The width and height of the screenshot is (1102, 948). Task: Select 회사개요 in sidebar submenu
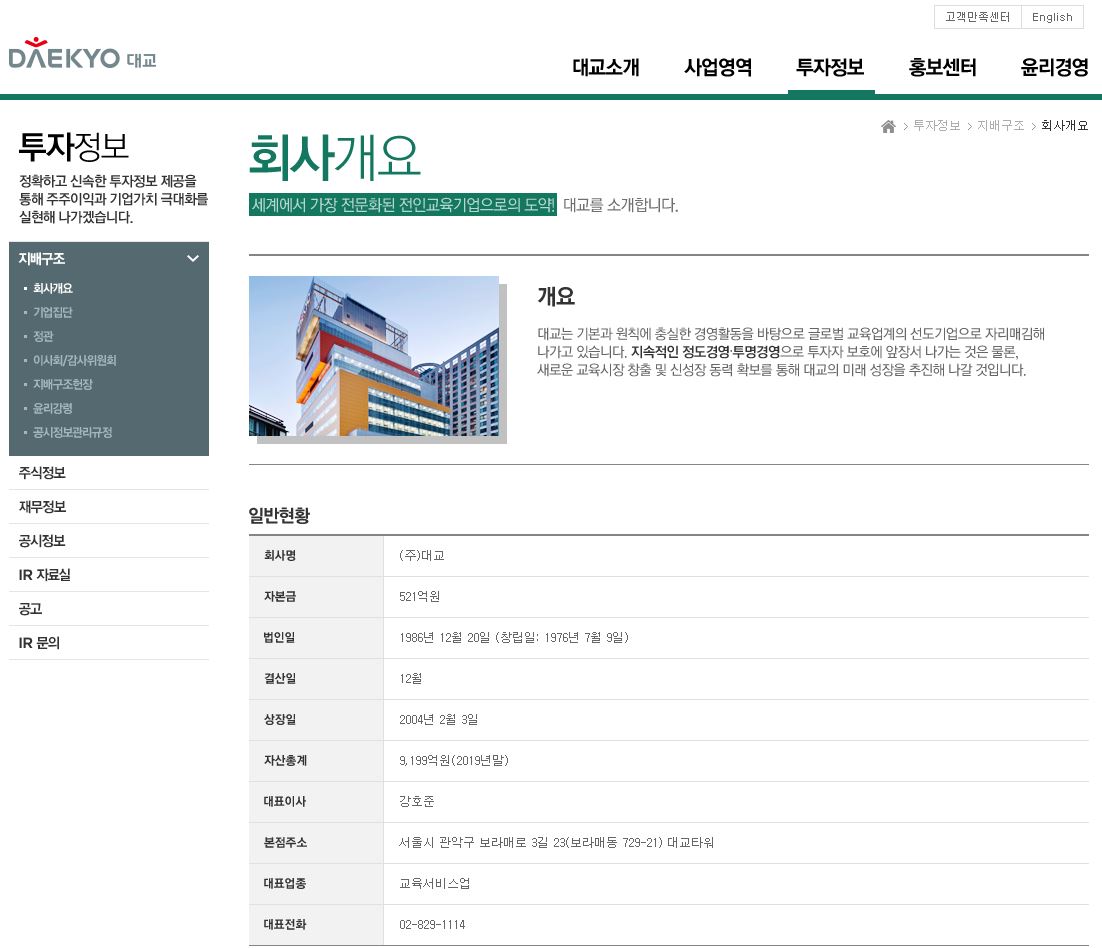[53, 288]
